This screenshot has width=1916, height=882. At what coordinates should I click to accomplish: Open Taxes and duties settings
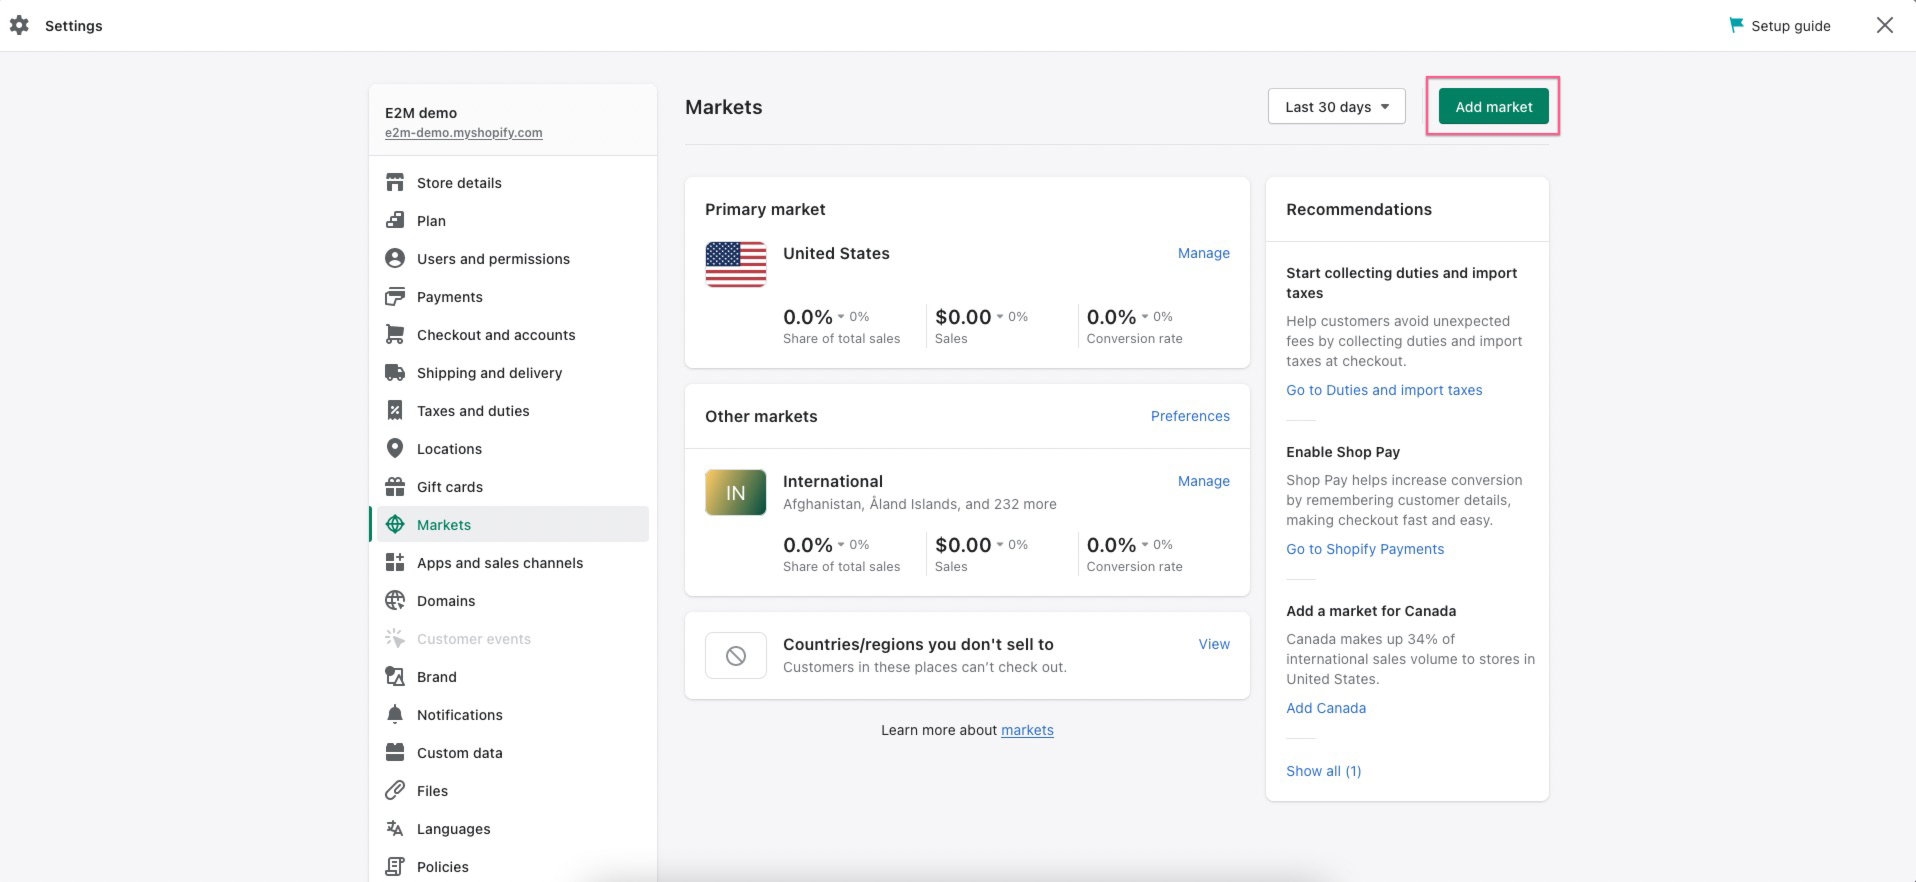(473, 411)
